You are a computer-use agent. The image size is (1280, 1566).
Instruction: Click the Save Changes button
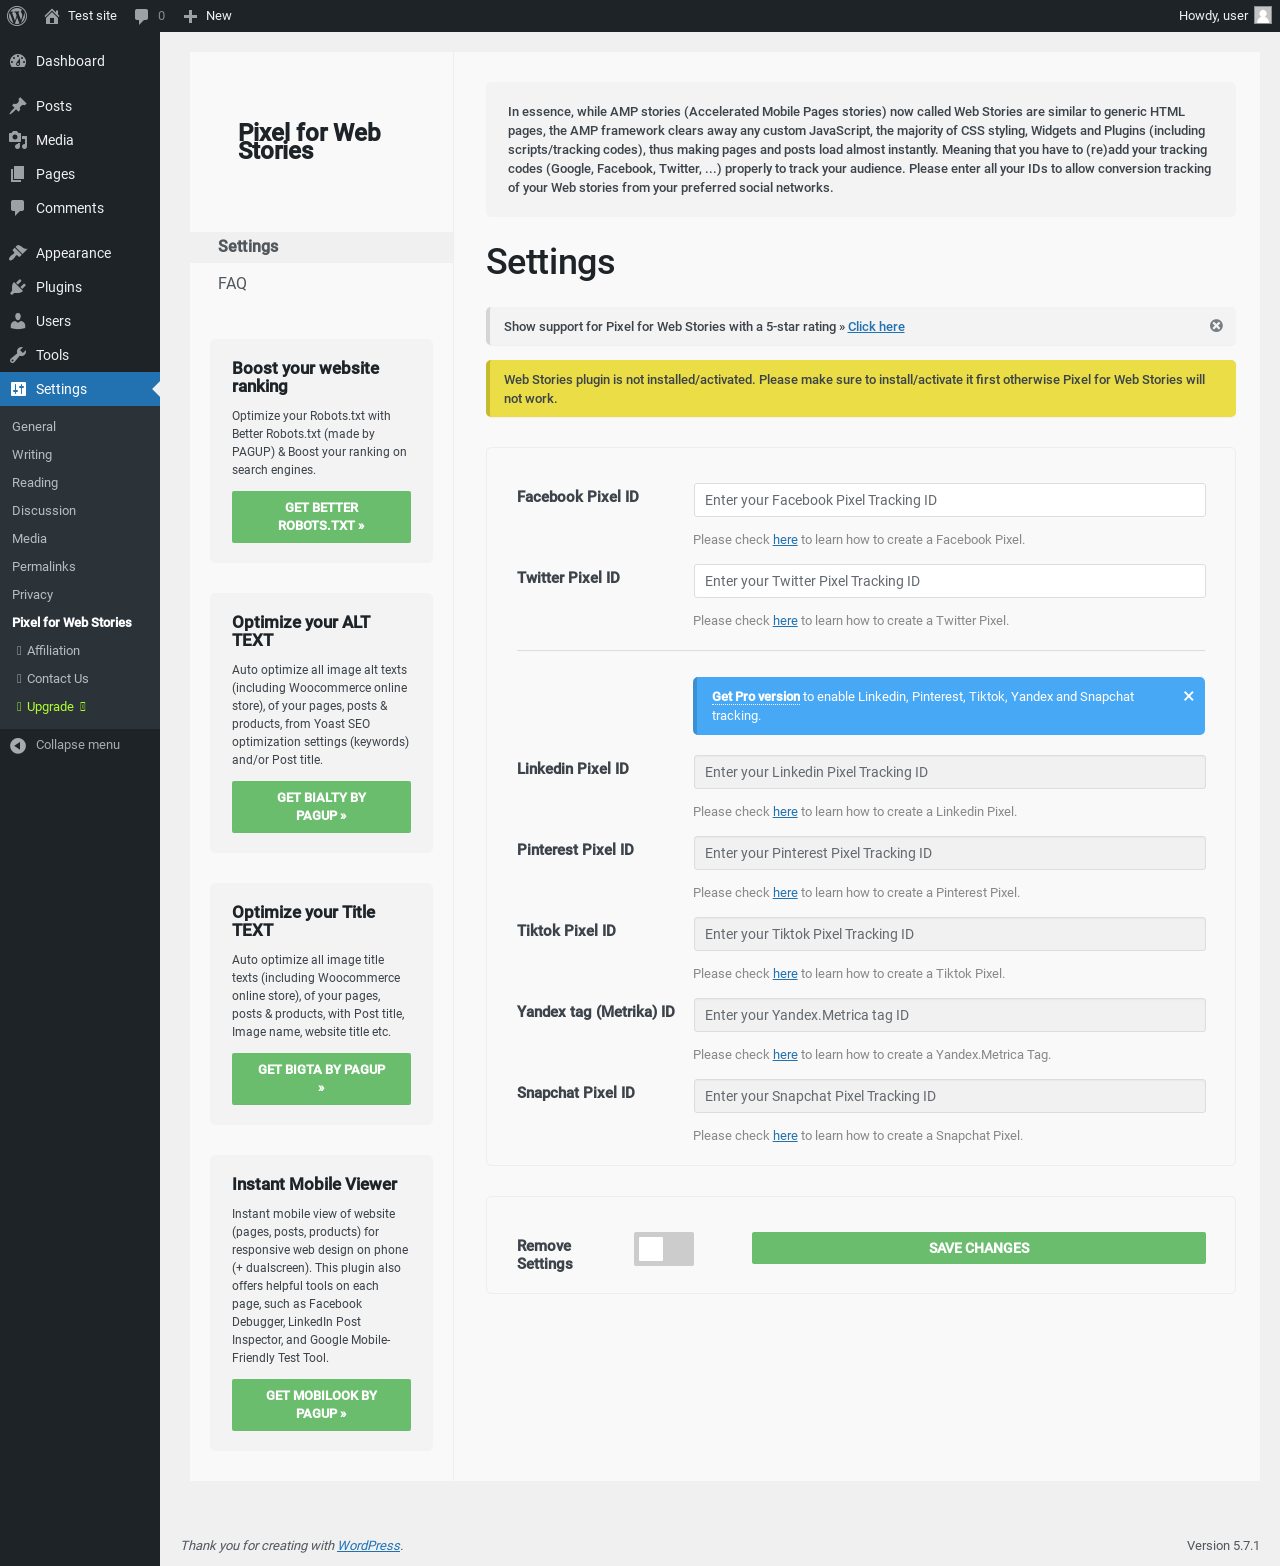point(979,1248)
